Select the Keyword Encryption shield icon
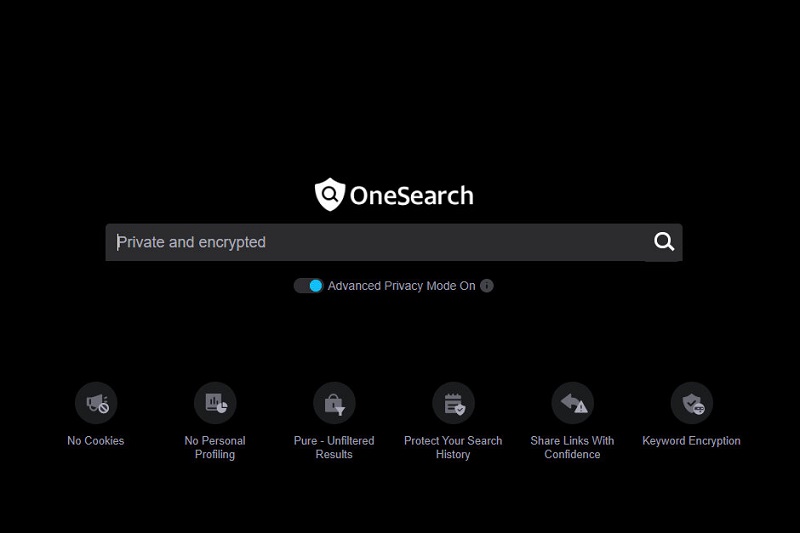800x533 pixels. pos(691,403)
